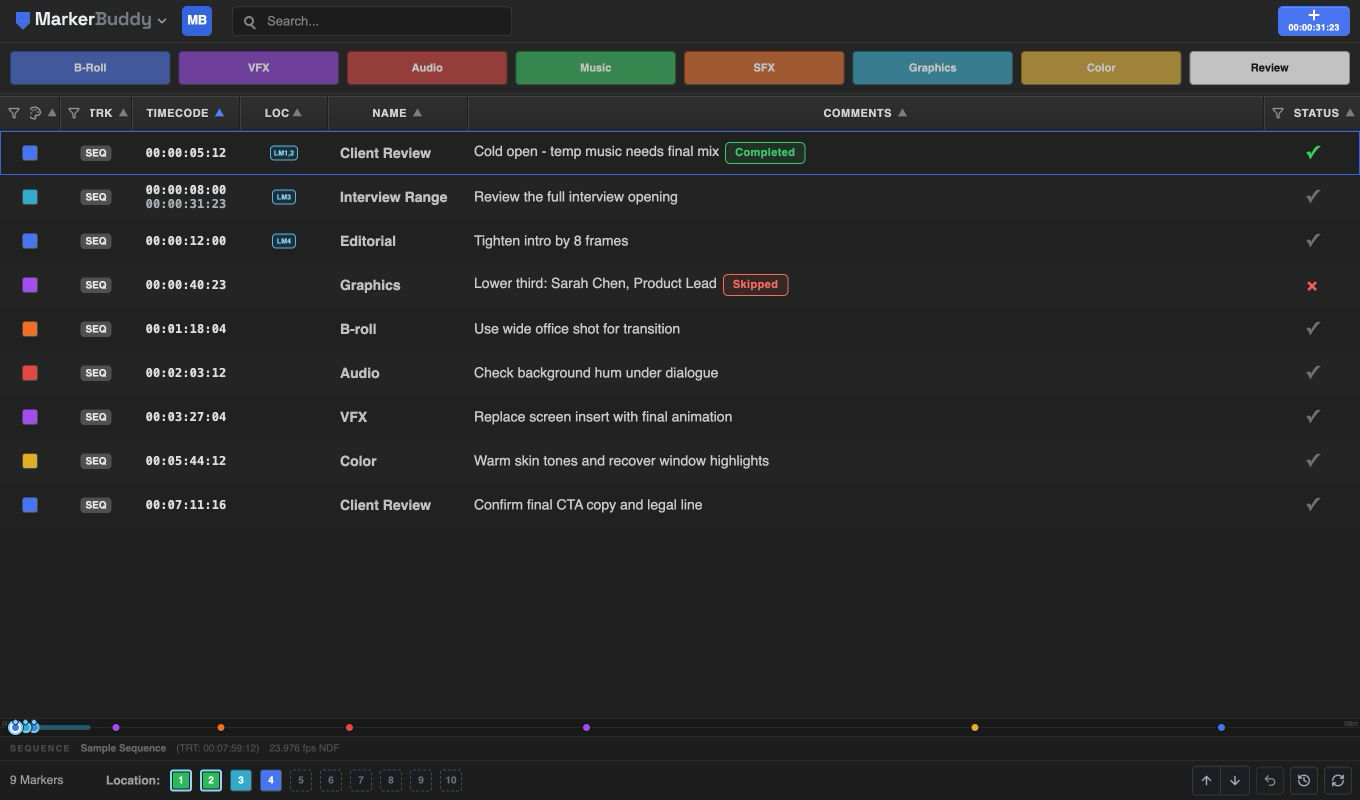Click color swatch of Editorial row
Screen dimensions: 1360x800
pos(30,241)
